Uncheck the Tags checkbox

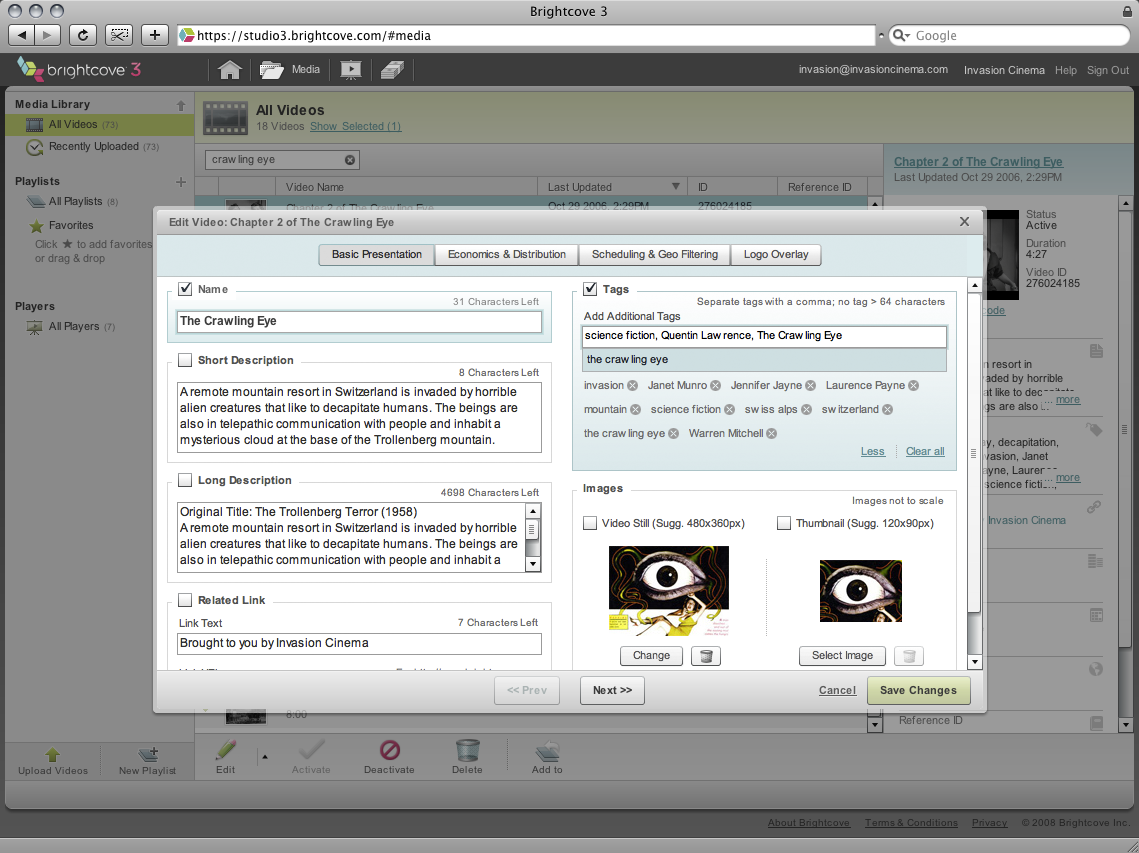(x=590, y=288)
